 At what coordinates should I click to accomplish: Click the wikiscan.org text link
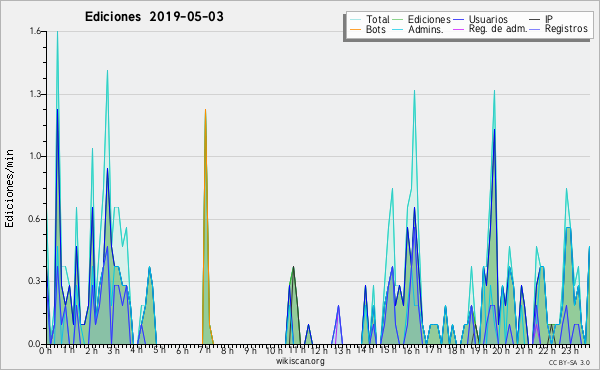pos(300,361)
